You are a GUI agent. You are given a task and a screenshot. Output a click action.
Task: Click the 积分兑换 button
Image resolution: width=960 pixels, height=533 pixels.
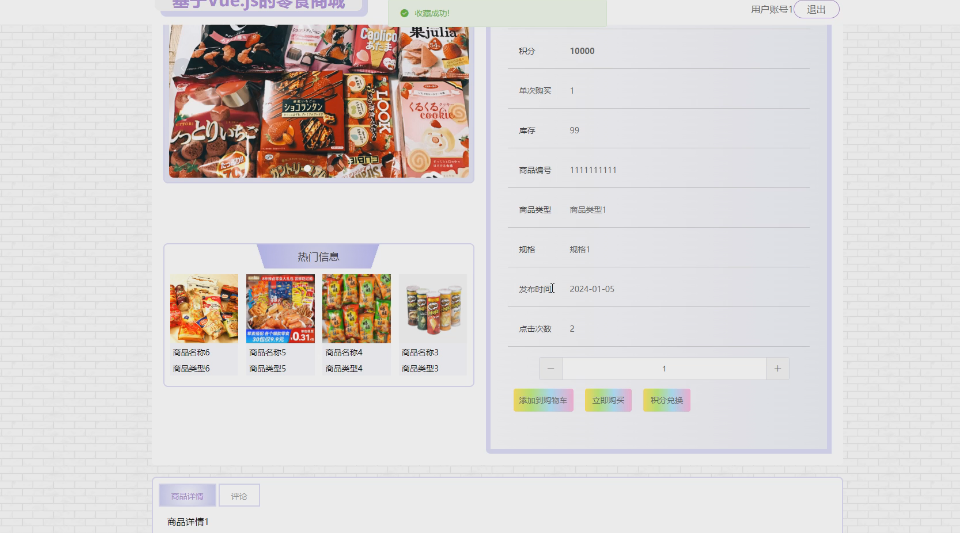click(x=666, y=400)
